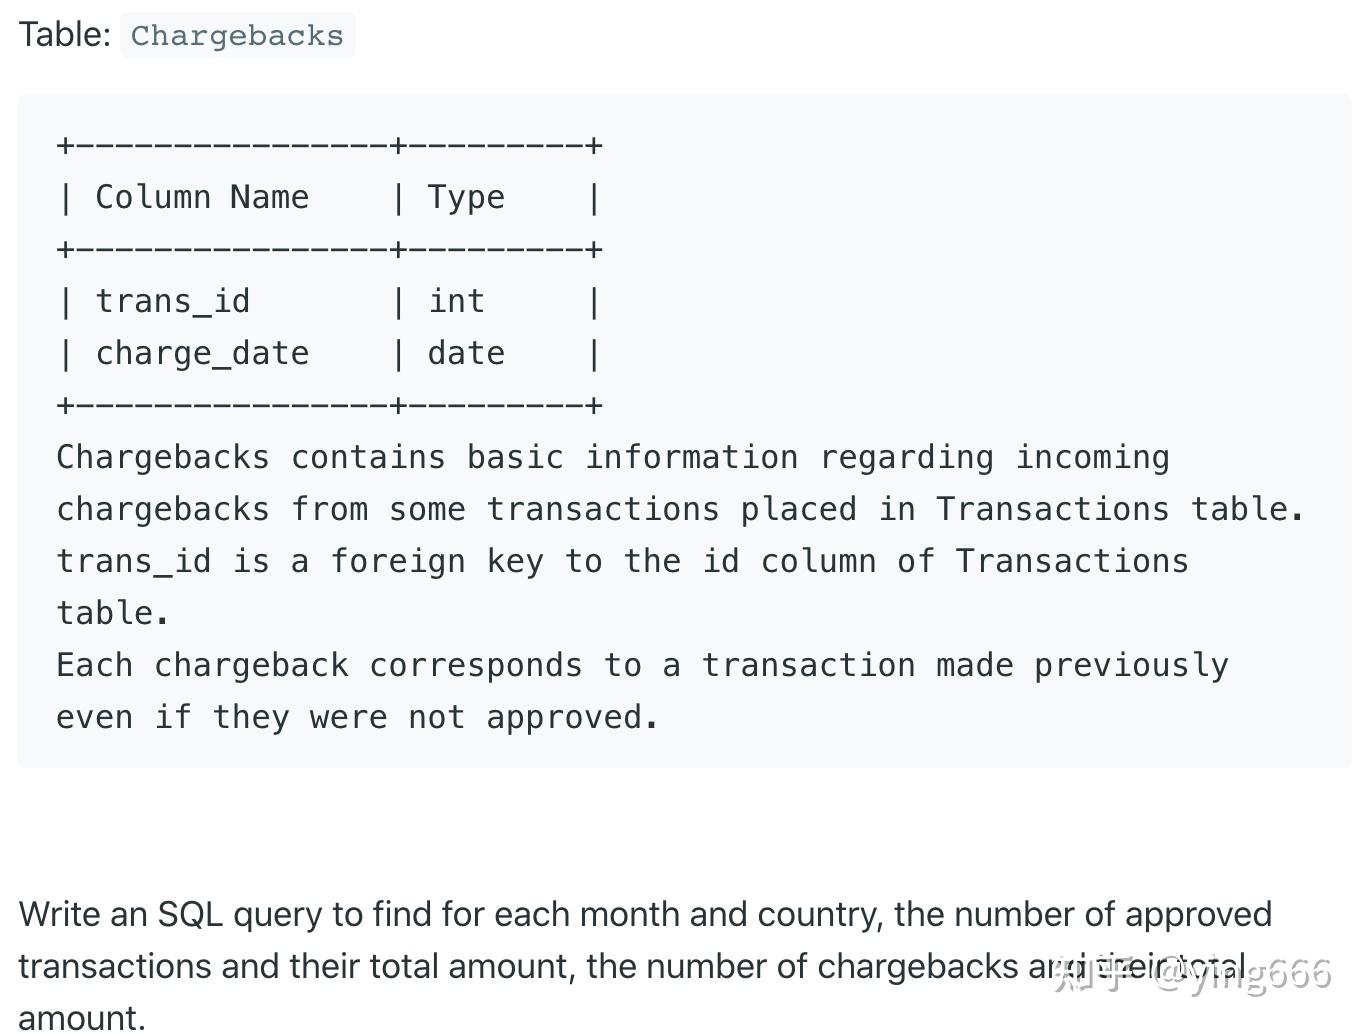Click the 'id column of Transactions' text
Viewport: 1366px width, 1034px height.
click(x=945, y=561)
